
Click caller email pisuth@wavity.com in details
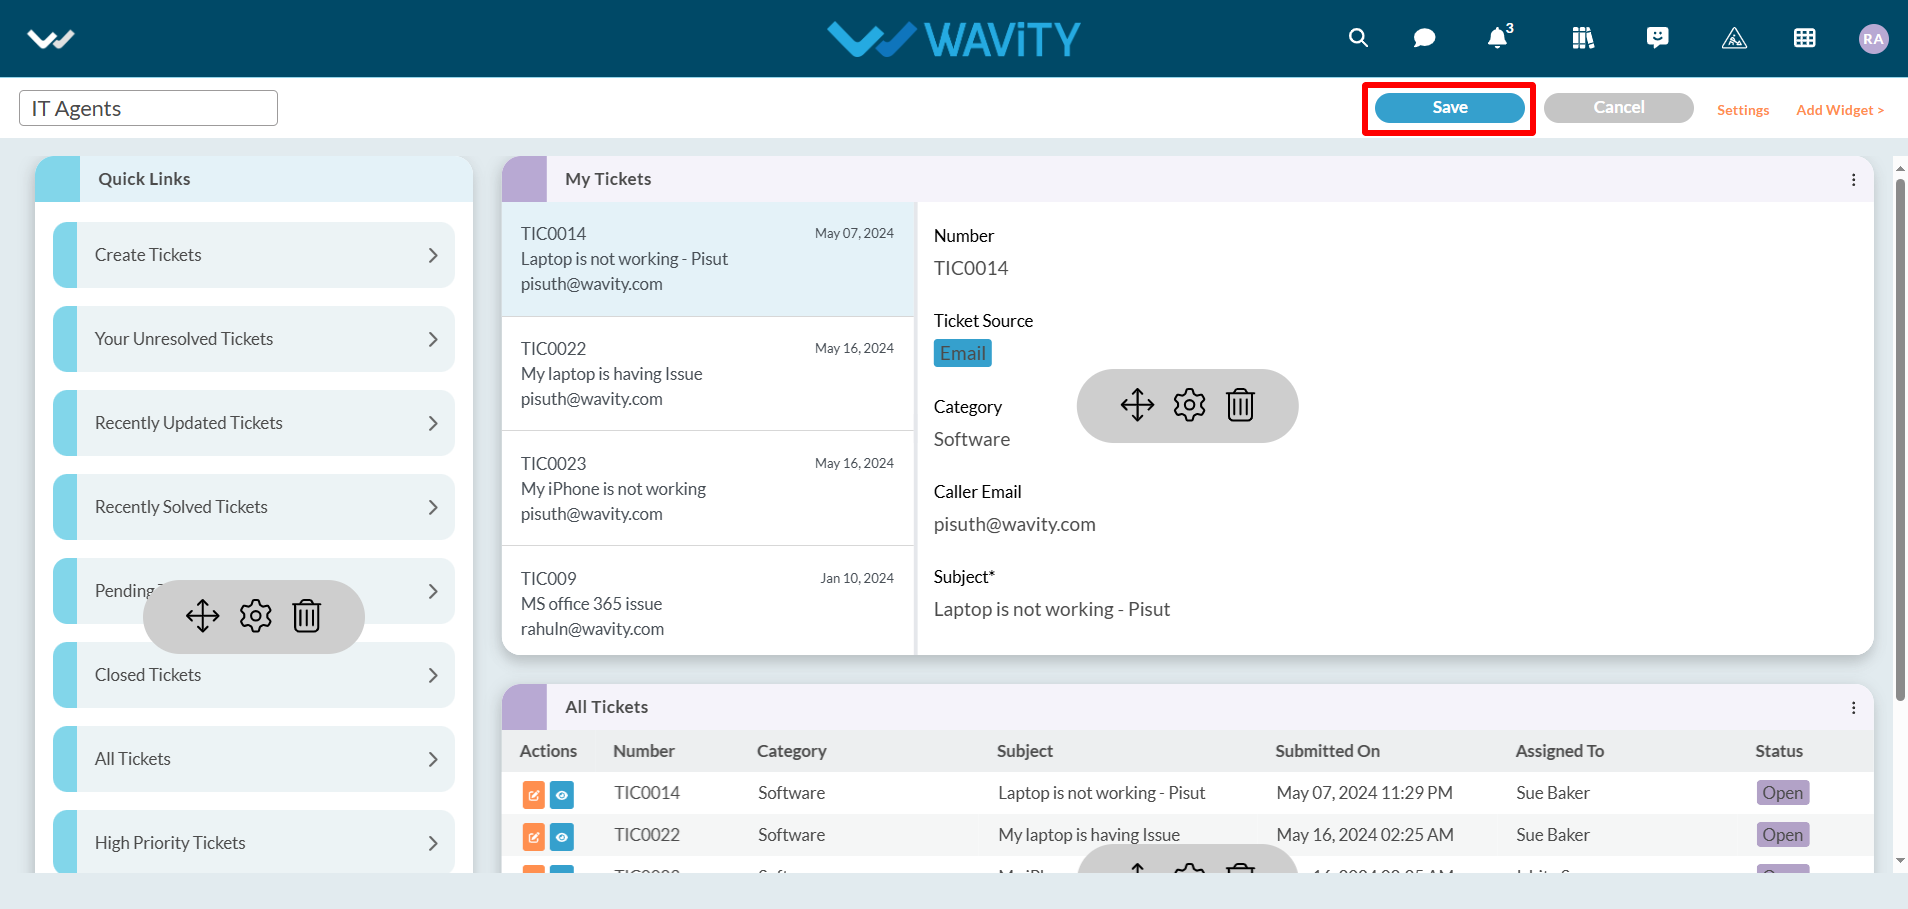coord(1015,525)
